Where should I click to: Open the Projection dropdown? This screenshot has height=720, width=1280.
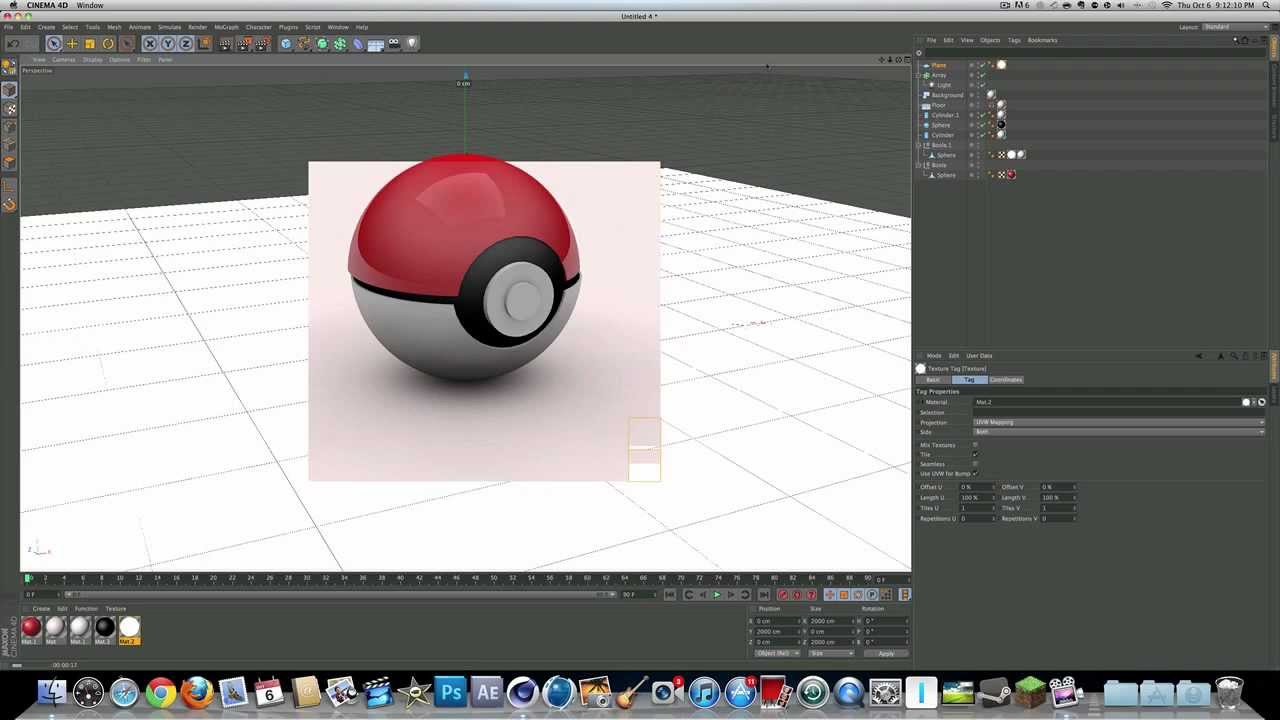coord(1118,422)
